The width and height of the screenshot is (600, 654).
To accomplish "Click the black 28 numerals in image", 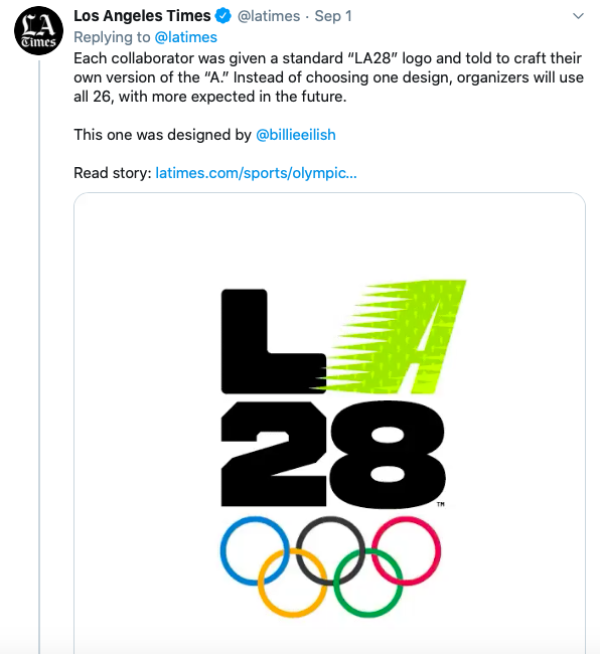I will coord(333,454).
